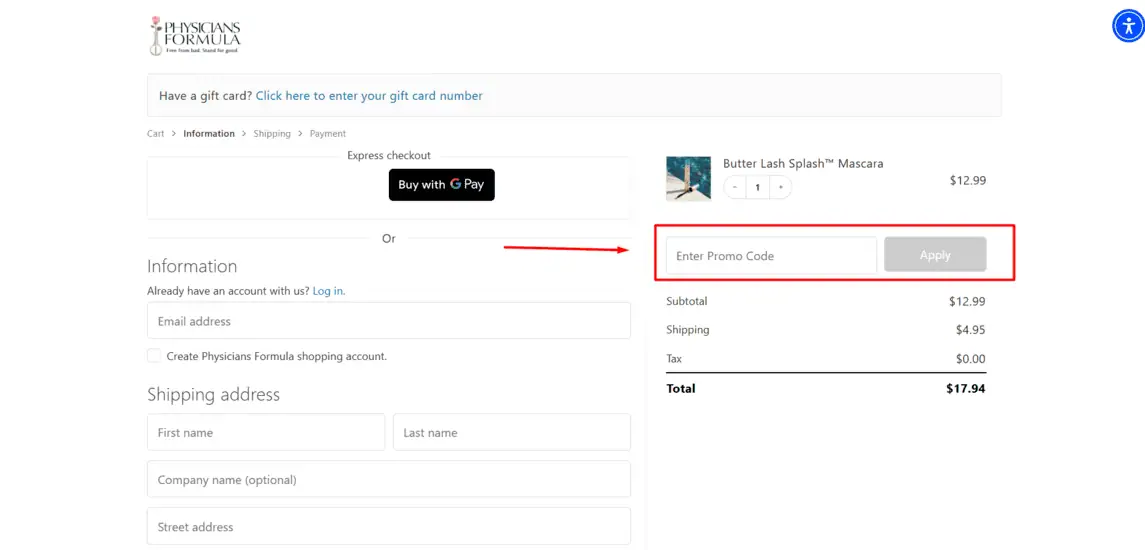Click the Subtotal label
Image resolution: width=1145 pixels, height=550 pixels.
click(x=686, y=301)
